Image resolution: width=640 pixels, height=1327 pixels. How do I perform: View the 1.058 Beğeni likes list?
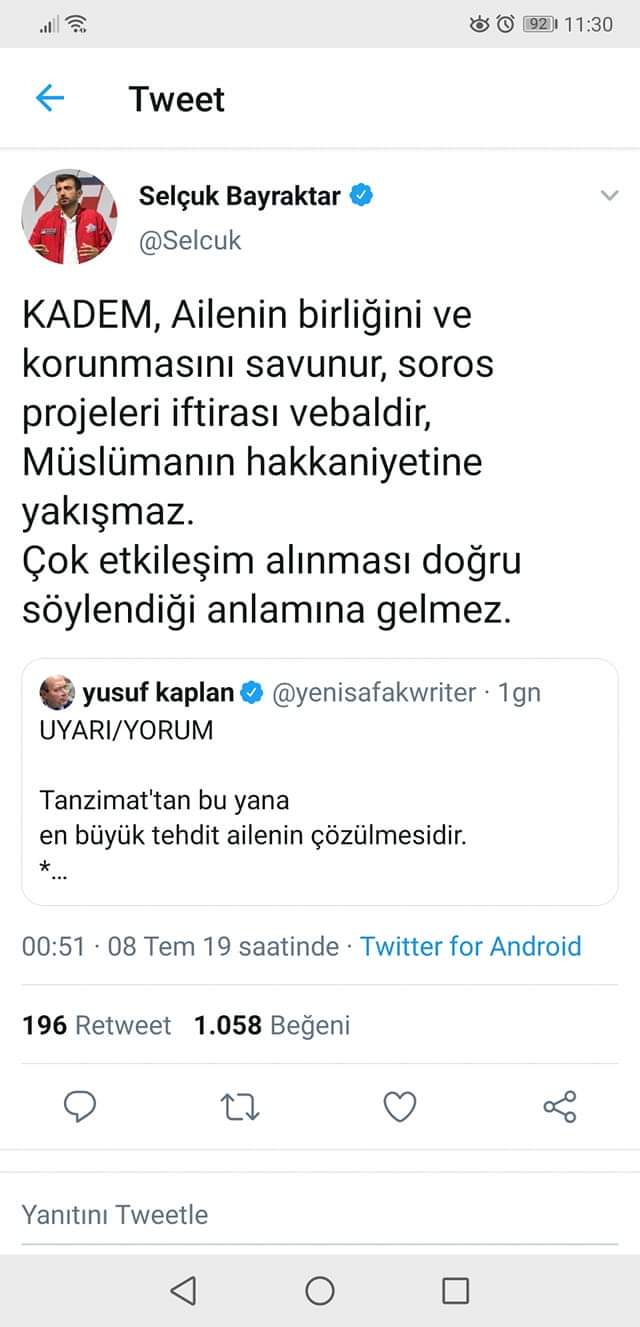click(272, 1025)
